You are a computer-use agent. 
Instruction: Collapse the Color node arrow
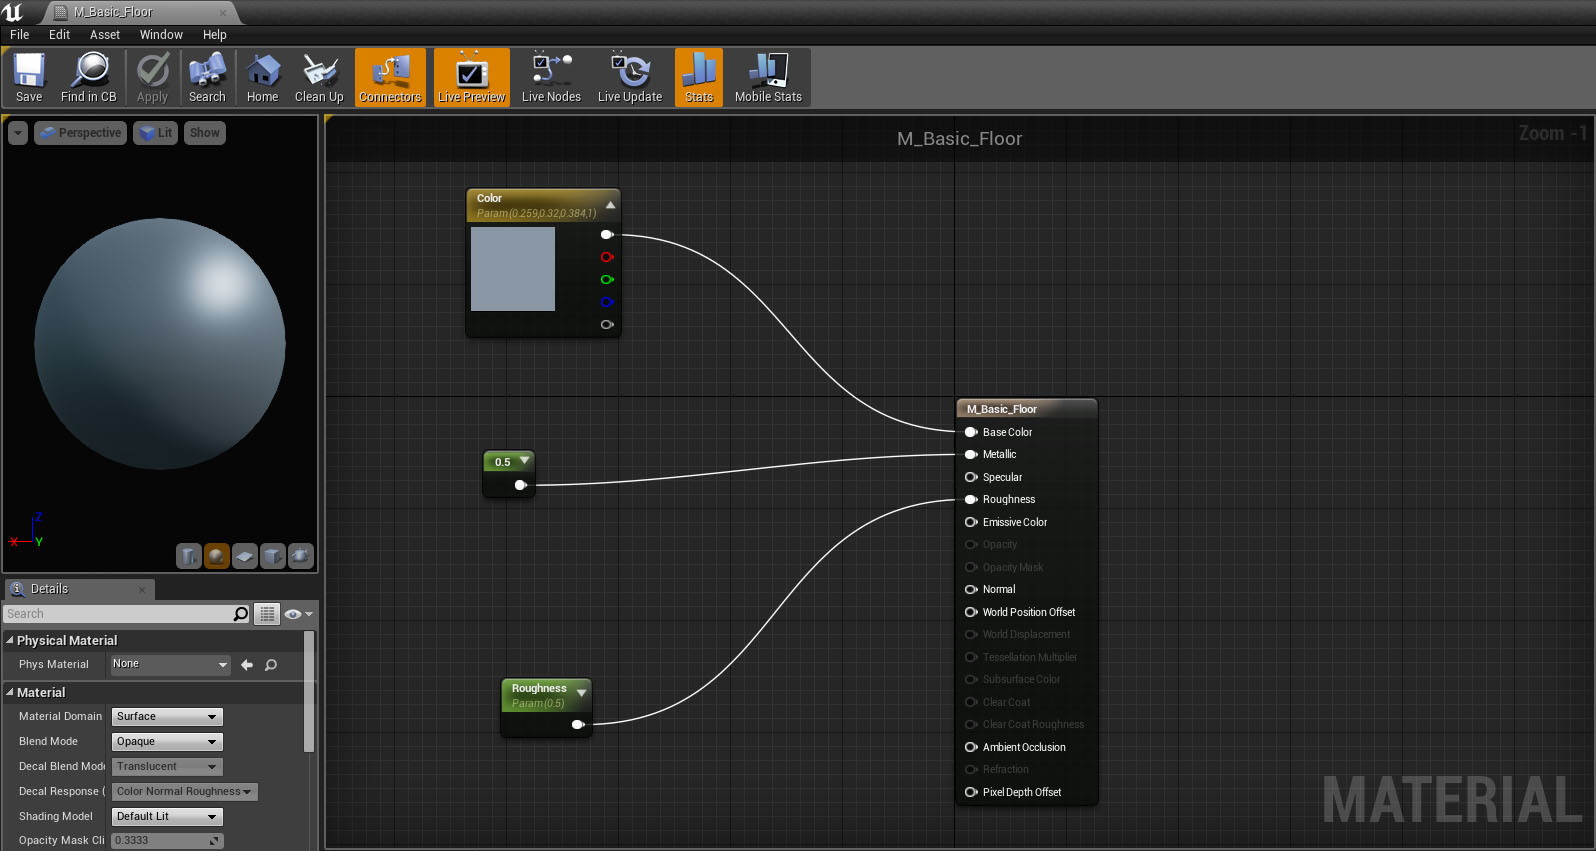(x=610, y=205)
